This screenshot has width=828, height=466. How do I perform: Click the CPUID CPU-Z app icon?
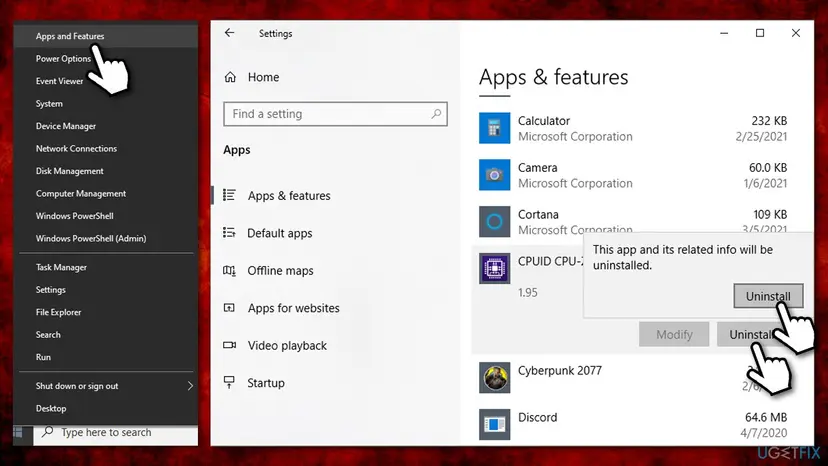point(494,268)
